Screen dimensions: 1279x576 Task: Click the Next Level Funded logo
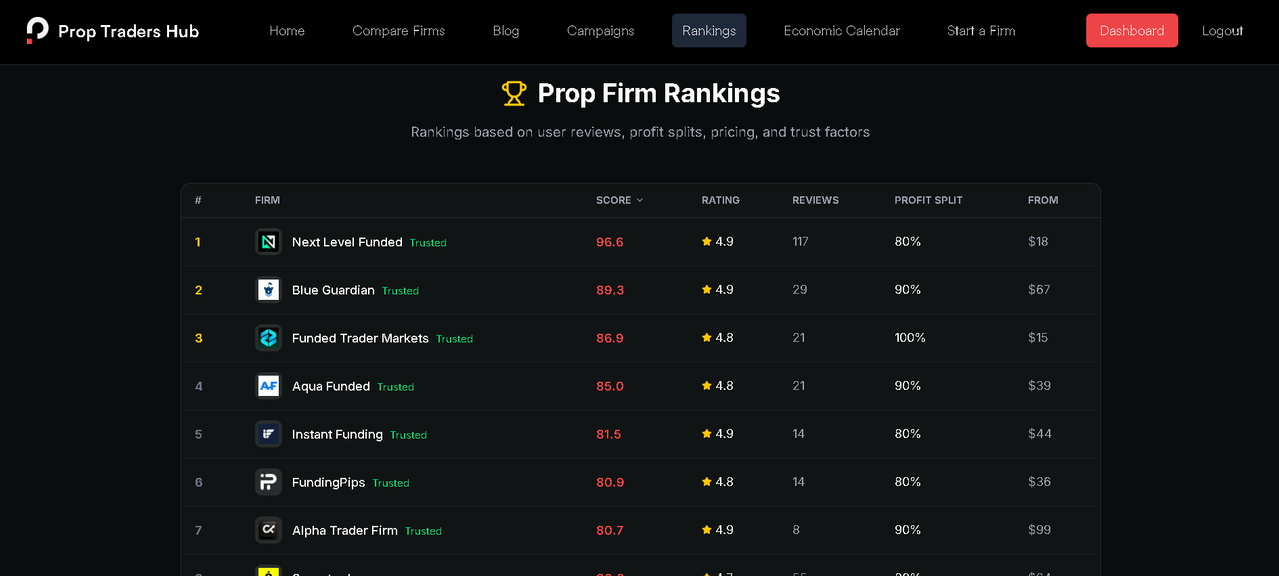pyautogui.click(x=268, y=242)
